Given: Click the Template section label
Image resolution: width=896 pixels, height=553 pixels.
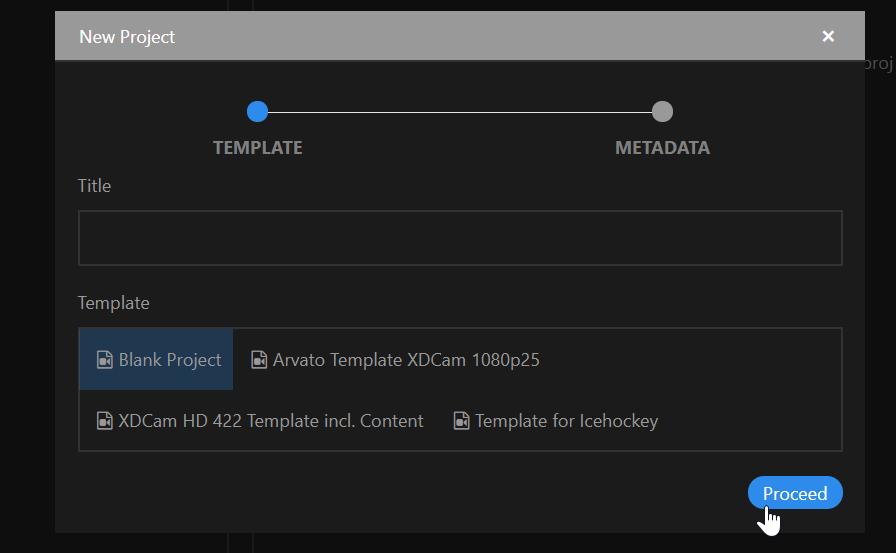Looking at the screenshot, I should pyautogui.click(x=113, y=303).
